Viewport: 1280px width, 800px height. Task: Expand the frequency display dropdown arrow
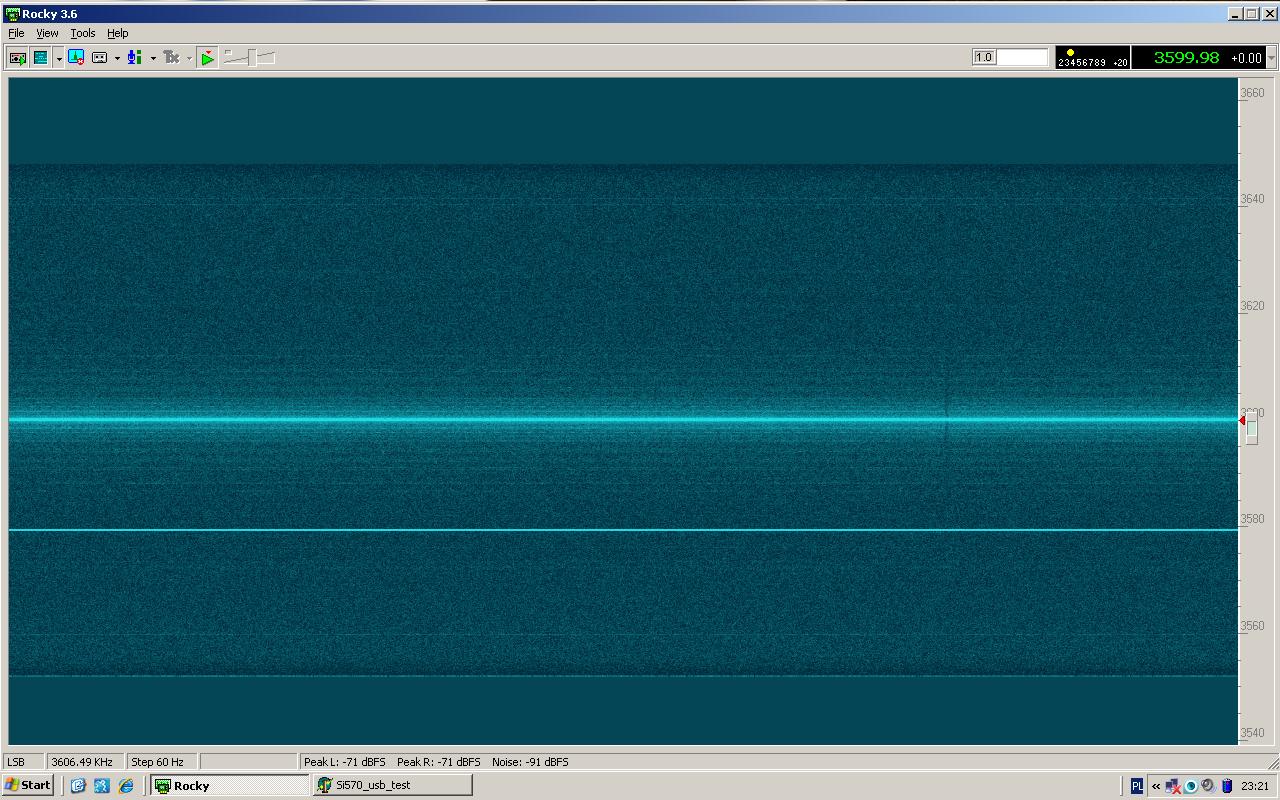click(x=1271, y=58)
